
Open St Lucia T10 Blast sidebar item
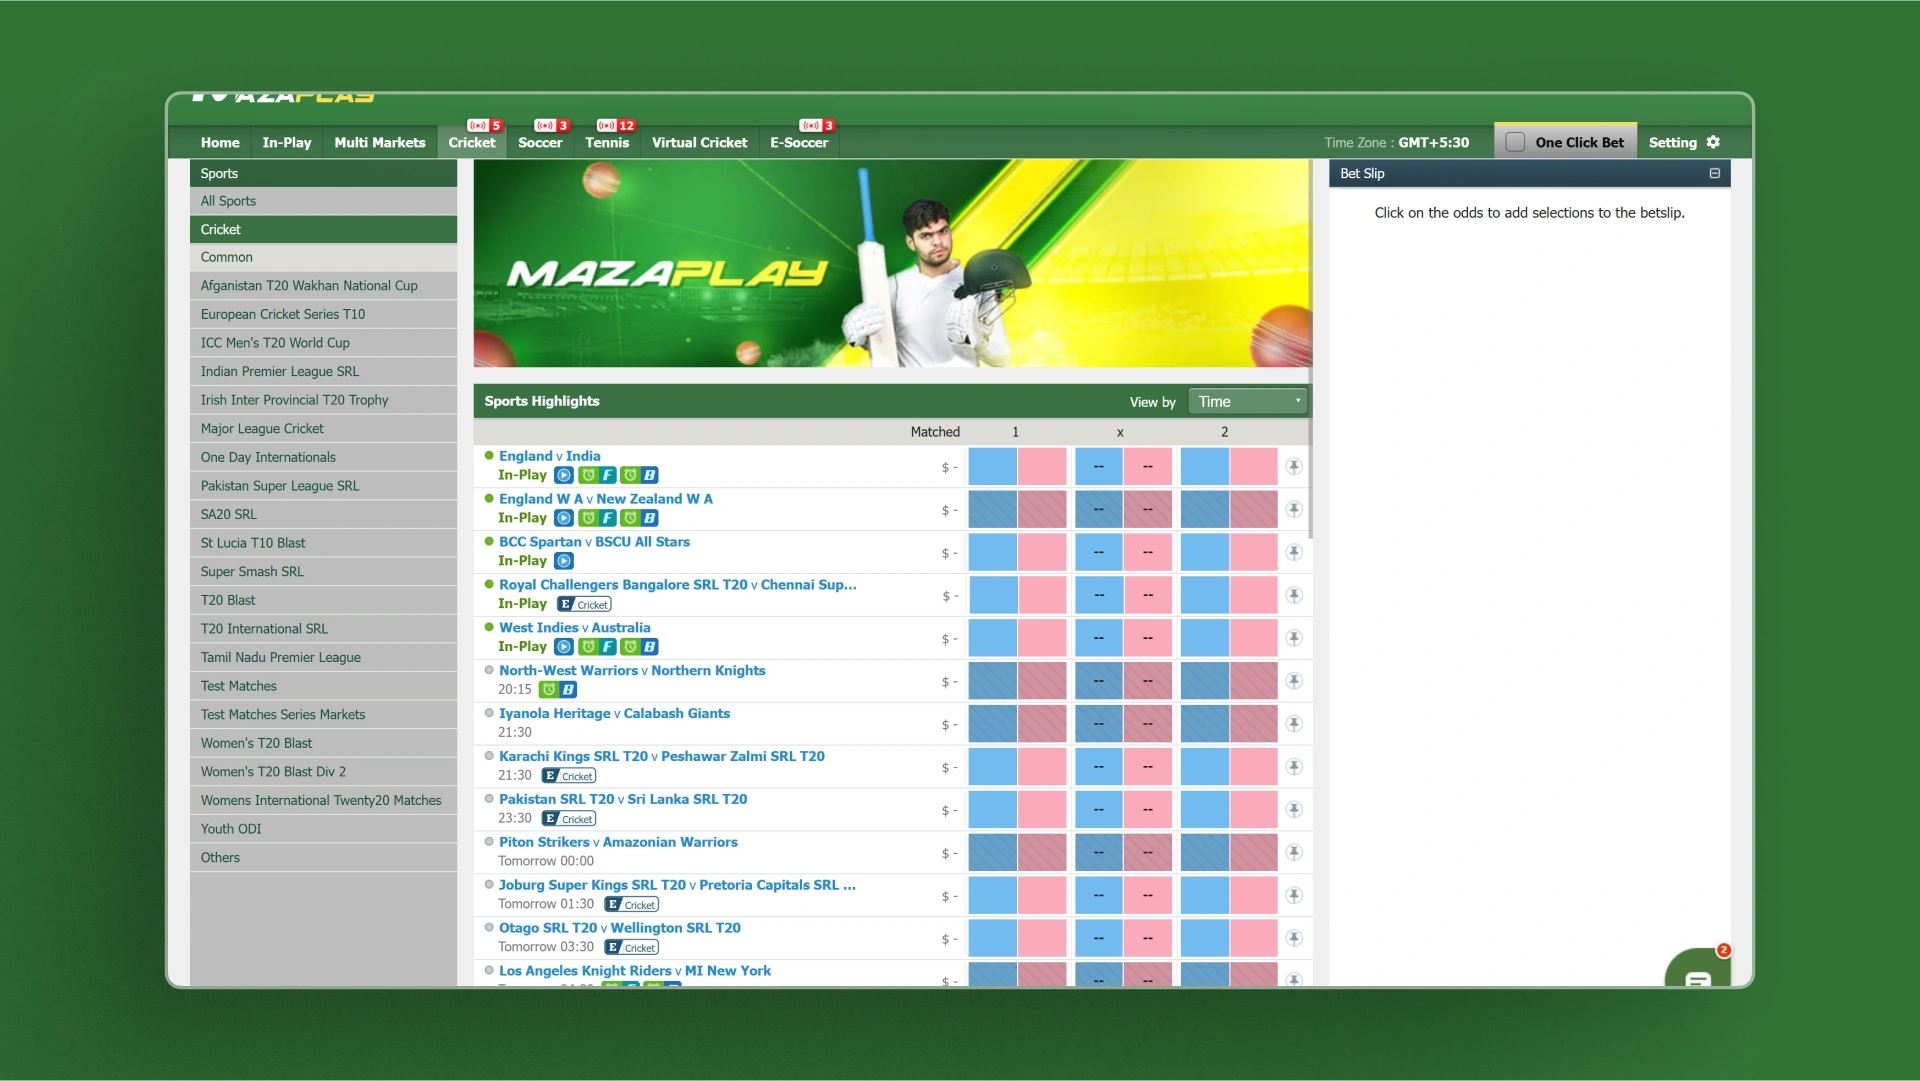323,543
